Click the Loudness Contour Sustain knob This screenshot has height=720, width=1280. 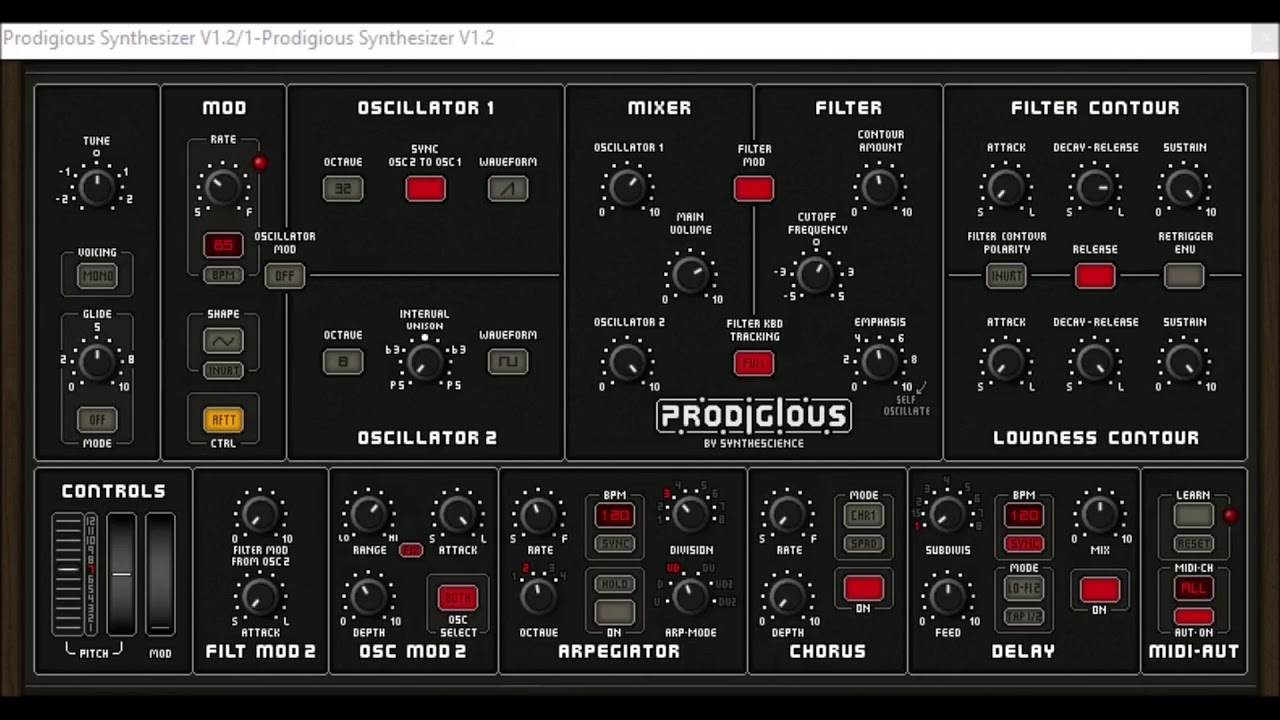[1184, 362]
